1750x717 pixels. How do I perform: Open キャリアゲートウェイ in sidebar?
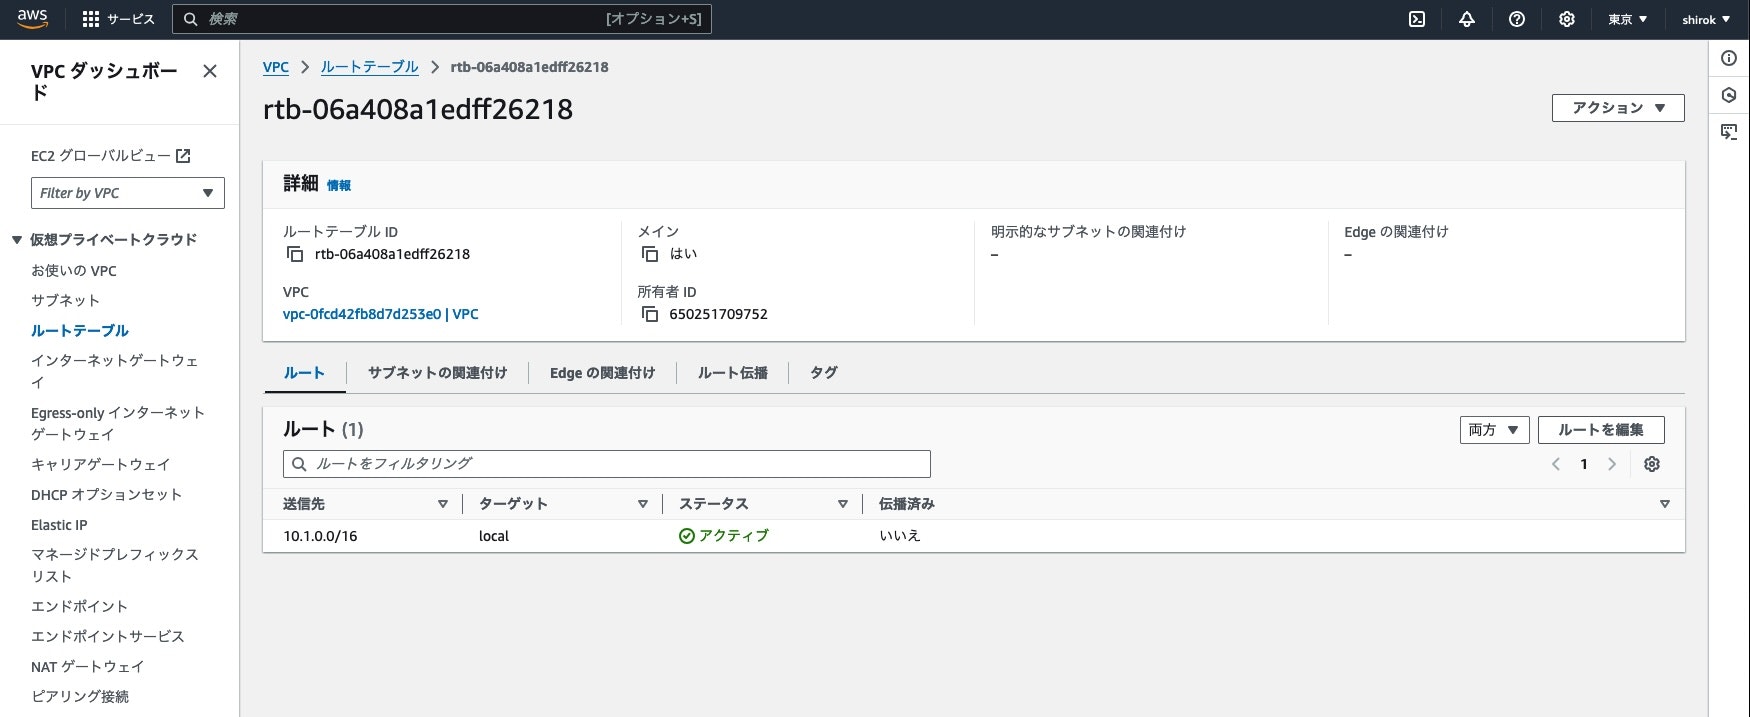point(101,465)
